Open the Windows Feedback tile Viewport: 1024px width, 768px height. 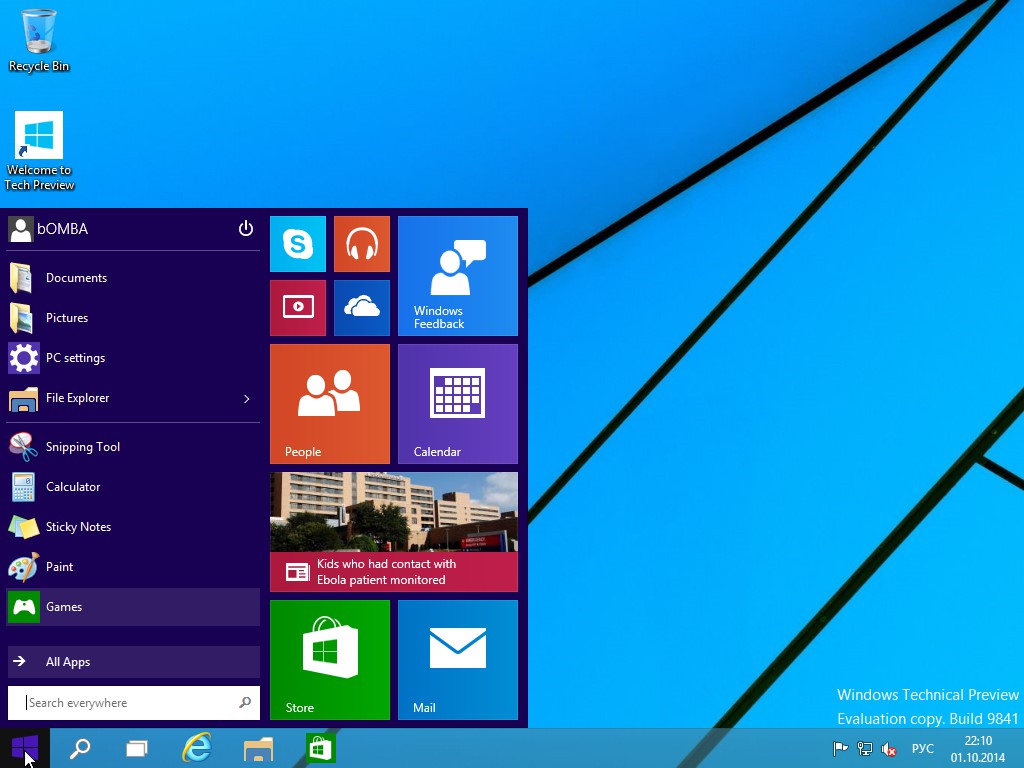click(458, 276)
